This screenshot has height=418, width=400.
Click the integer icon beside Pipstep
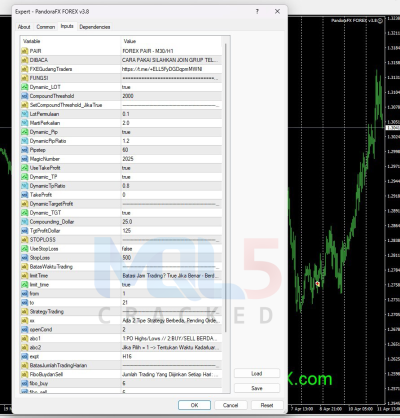pyautogui.click(x=25, y=150)
